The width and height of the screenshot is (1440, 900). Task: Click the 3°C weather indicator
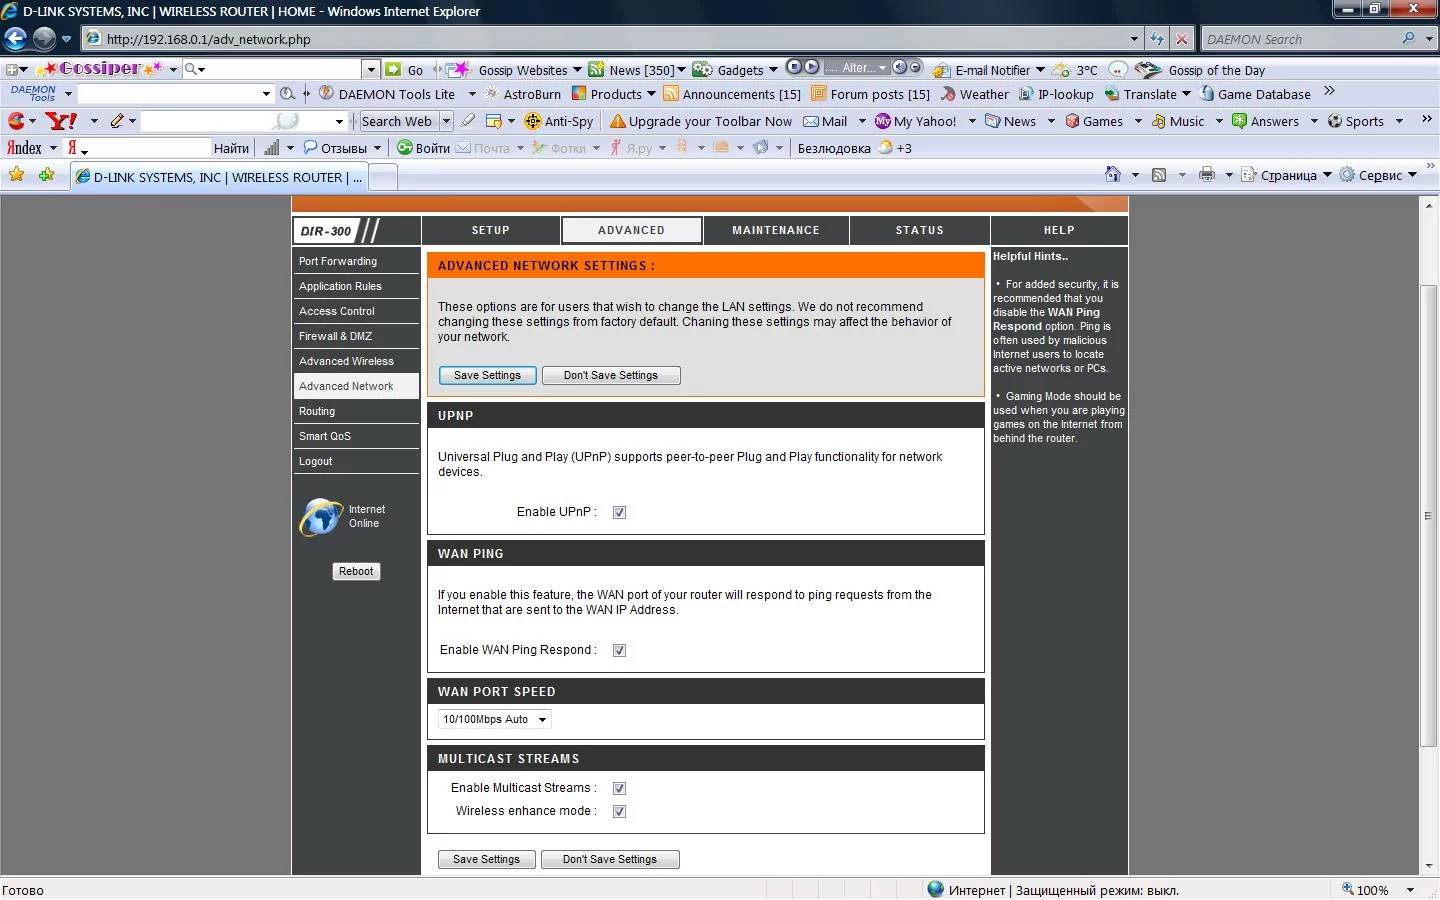(1075, 70)
